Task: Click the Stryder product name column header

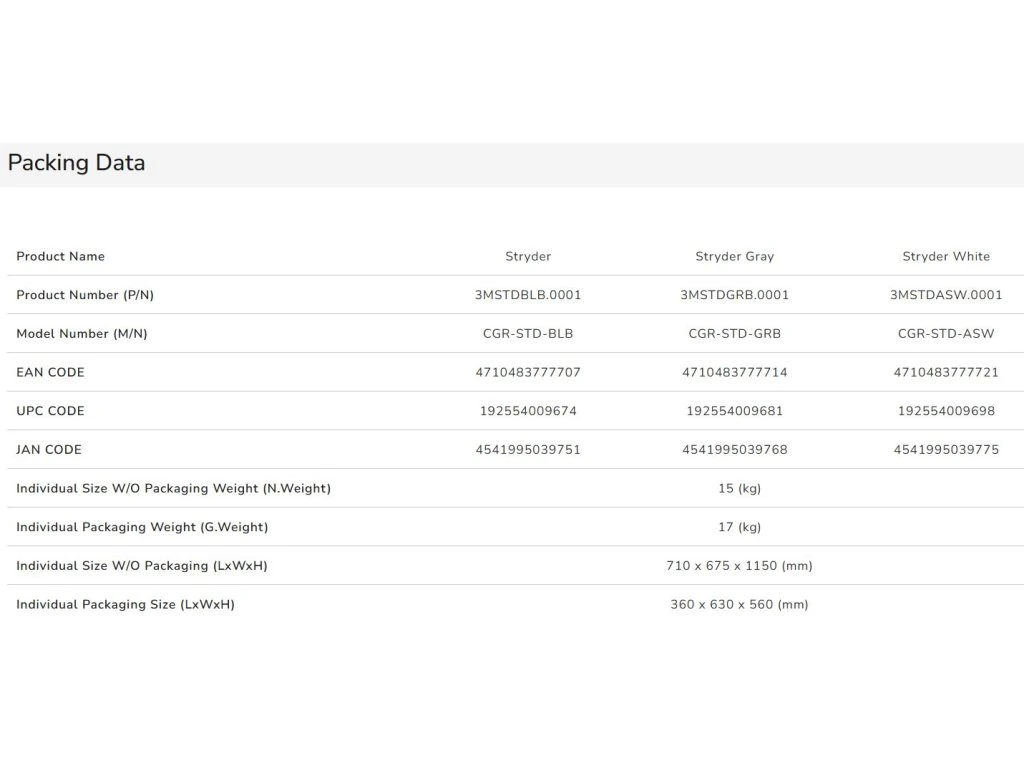Action: (528, 256)
